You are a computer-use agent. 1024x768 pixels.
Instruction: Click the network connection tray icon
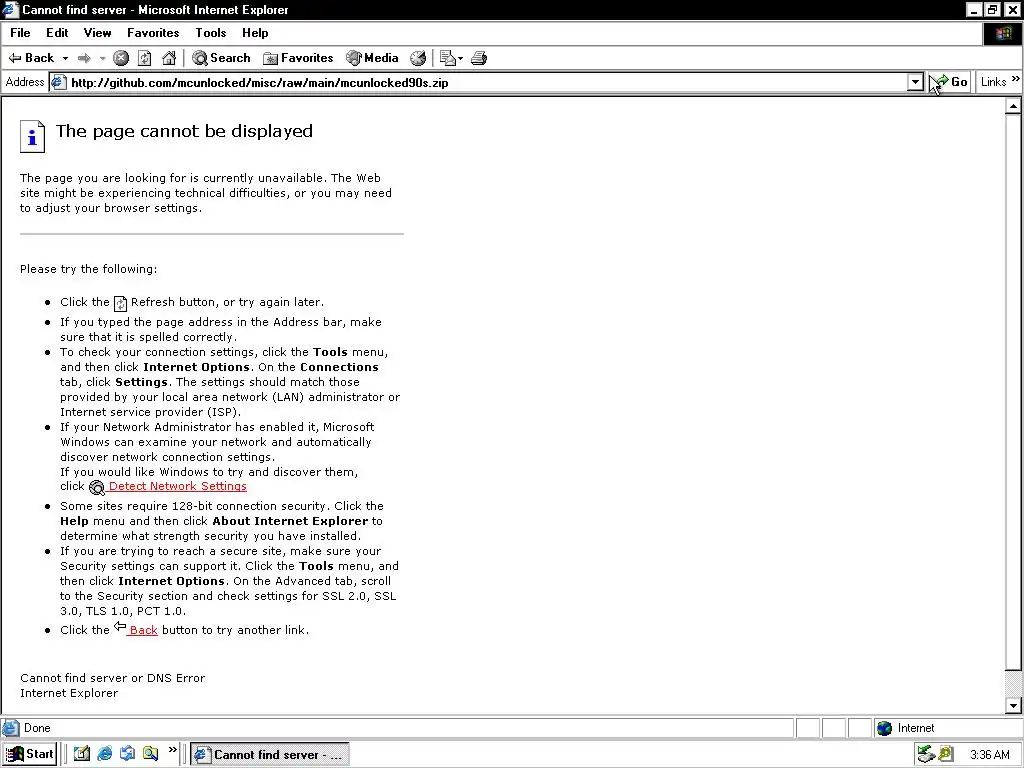click(925, 754)
